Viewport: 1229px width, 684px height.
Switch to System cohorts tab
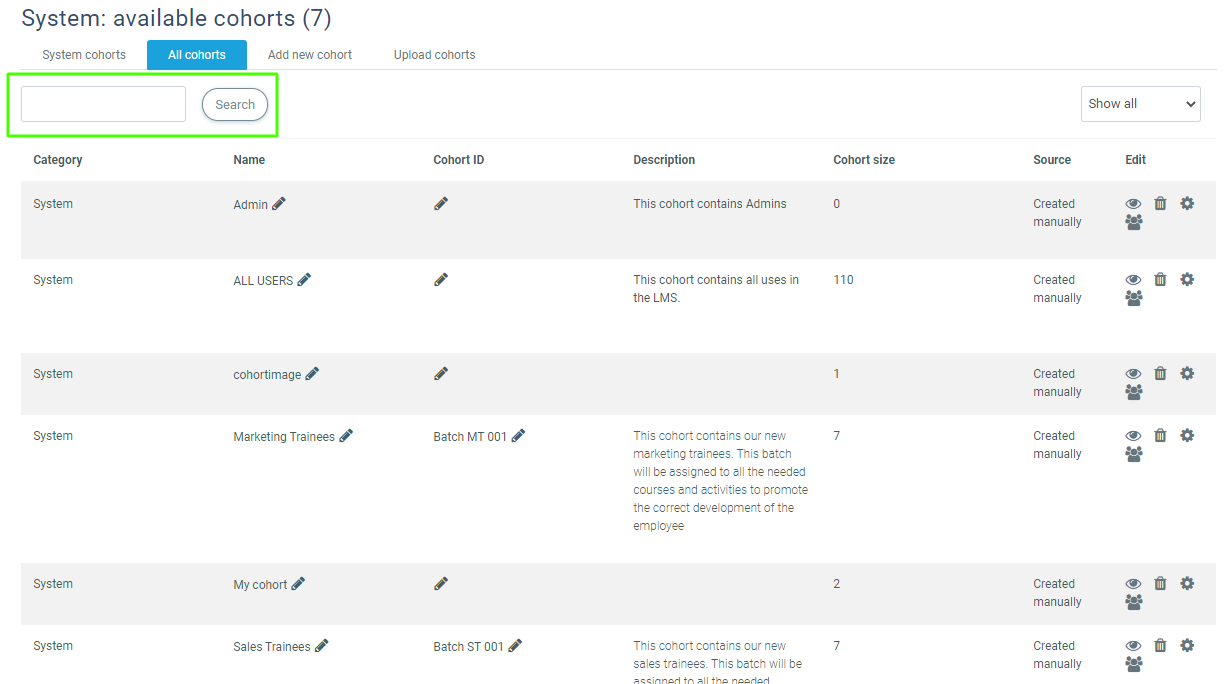tap(84, 55)
